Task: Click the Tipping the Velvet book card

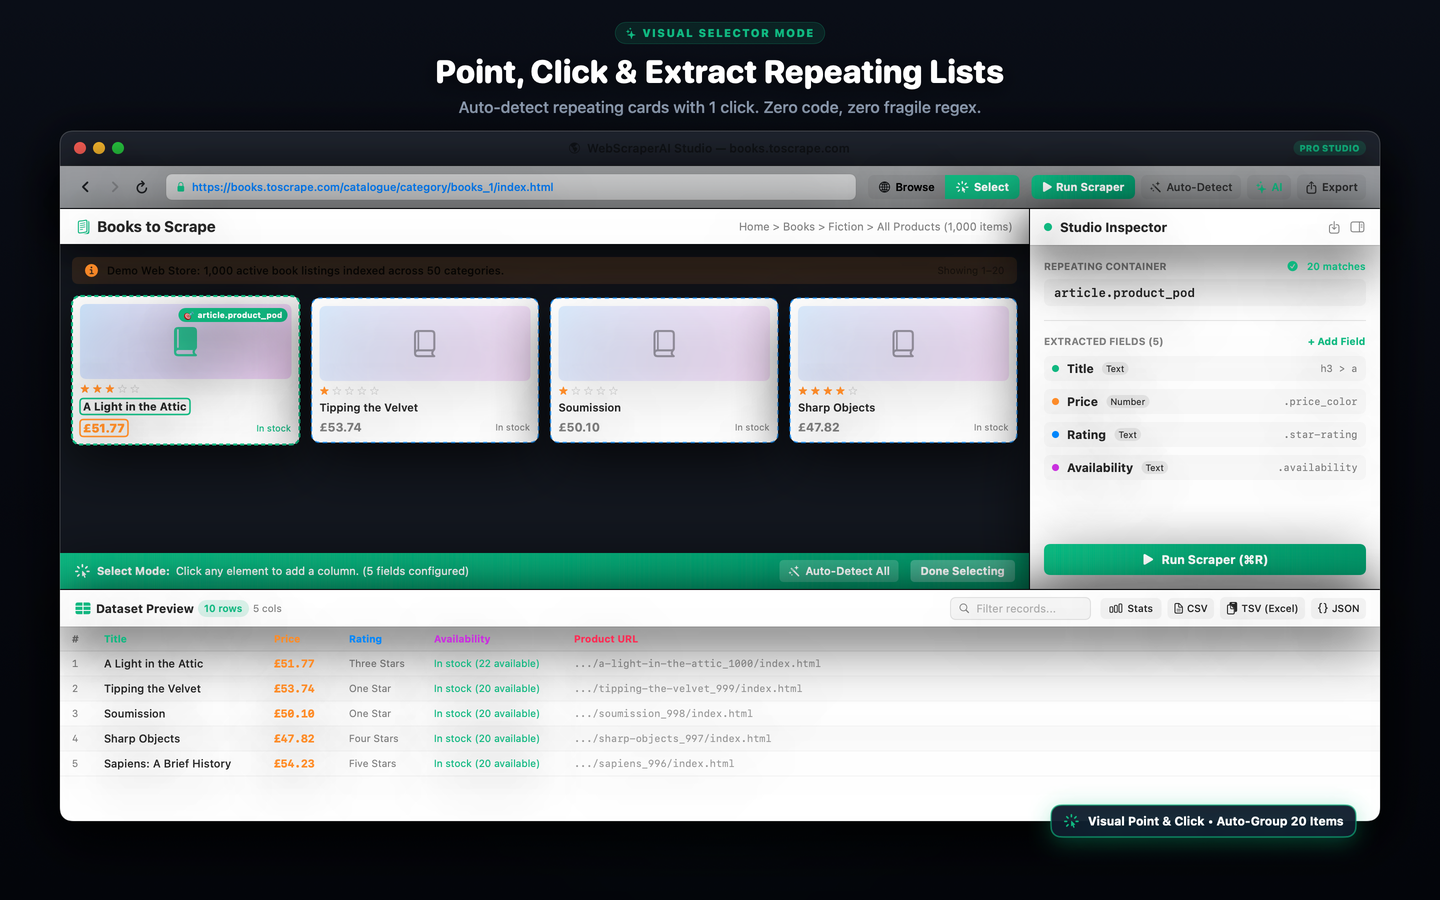Action: [425, 370]
